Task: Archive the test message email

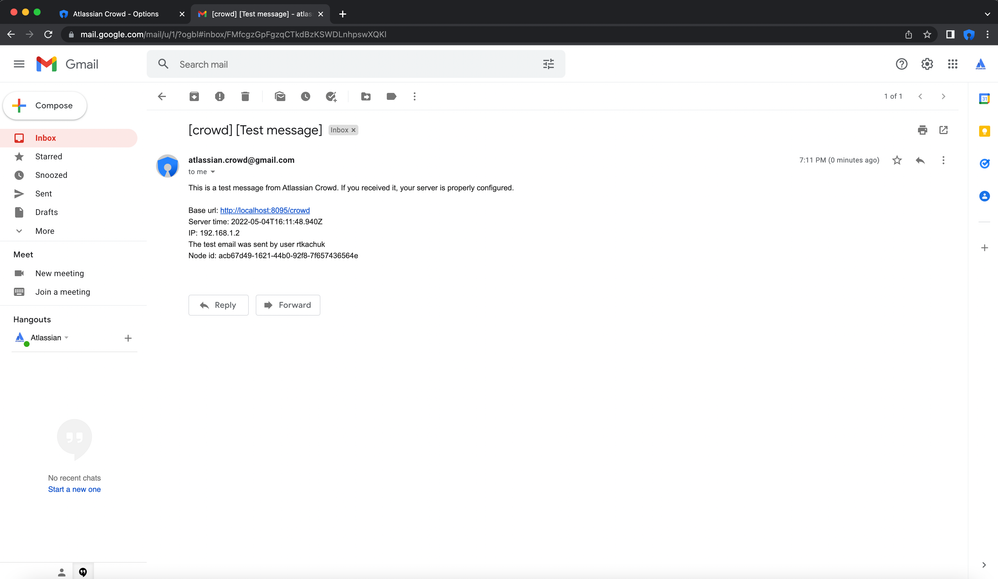Action: pyautogui.click(x=194, y=96)
